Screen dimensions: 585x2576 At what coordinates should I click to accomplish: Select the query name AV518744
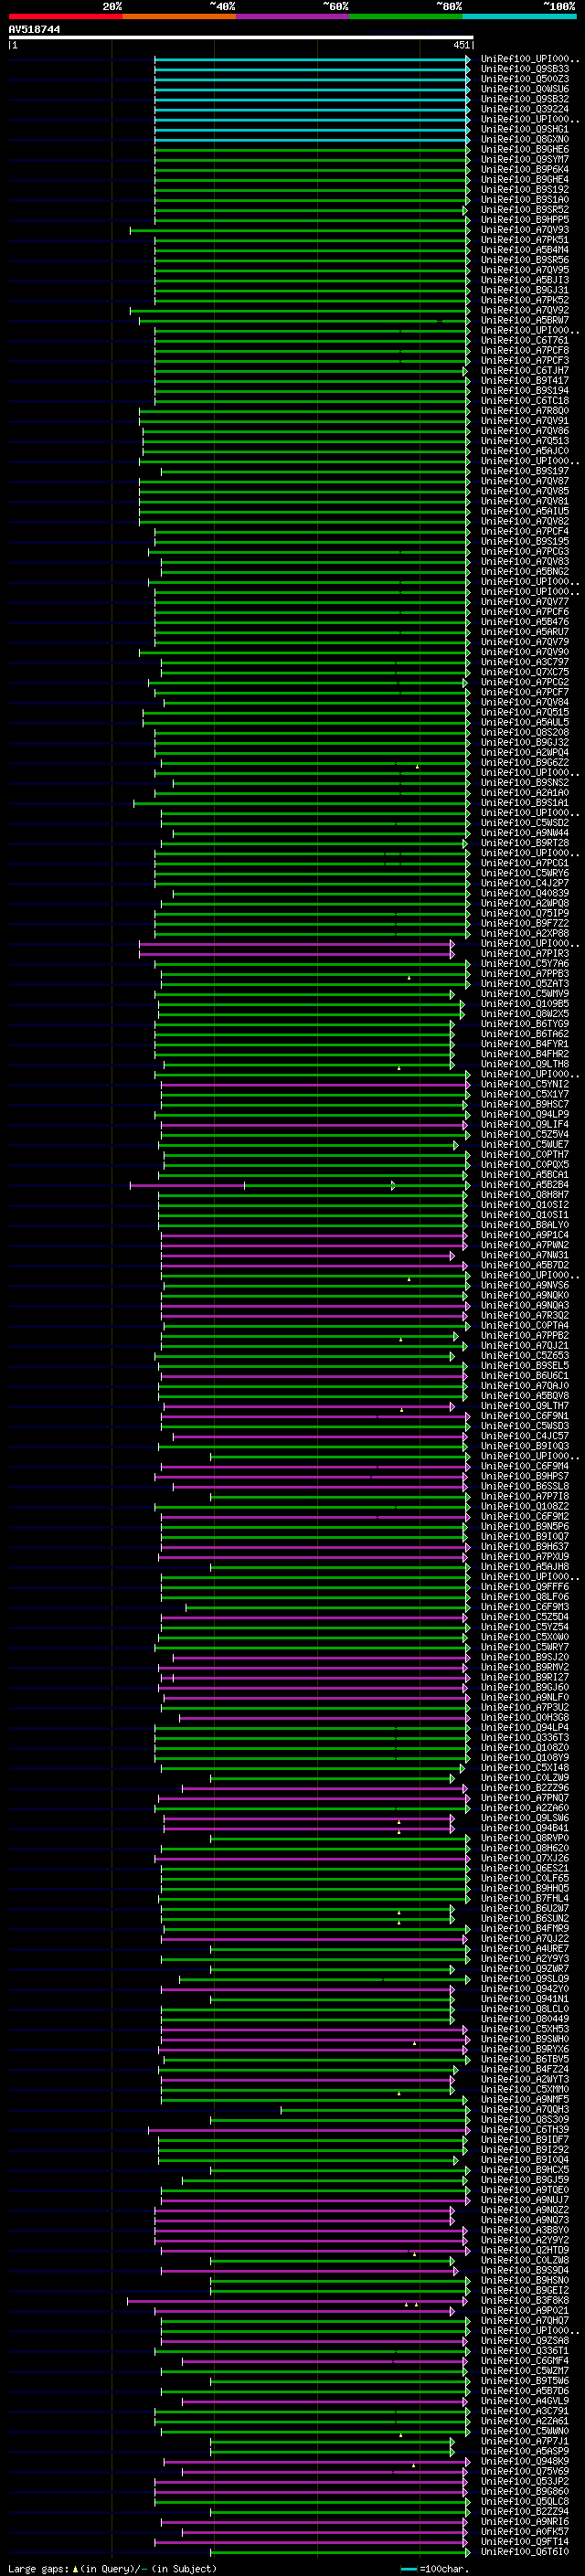click(34, 30)
